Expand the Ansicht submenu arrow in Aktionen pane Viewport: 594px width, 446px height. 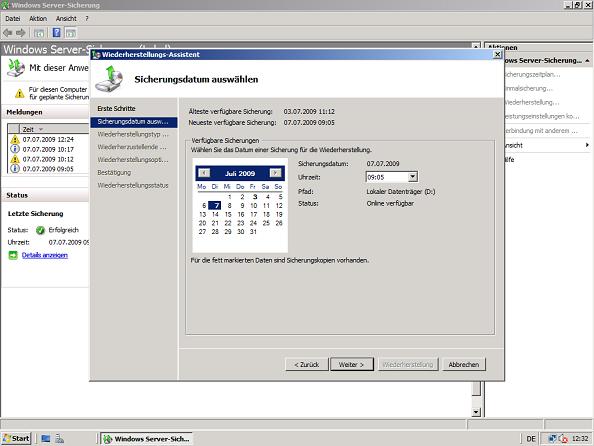587,145
